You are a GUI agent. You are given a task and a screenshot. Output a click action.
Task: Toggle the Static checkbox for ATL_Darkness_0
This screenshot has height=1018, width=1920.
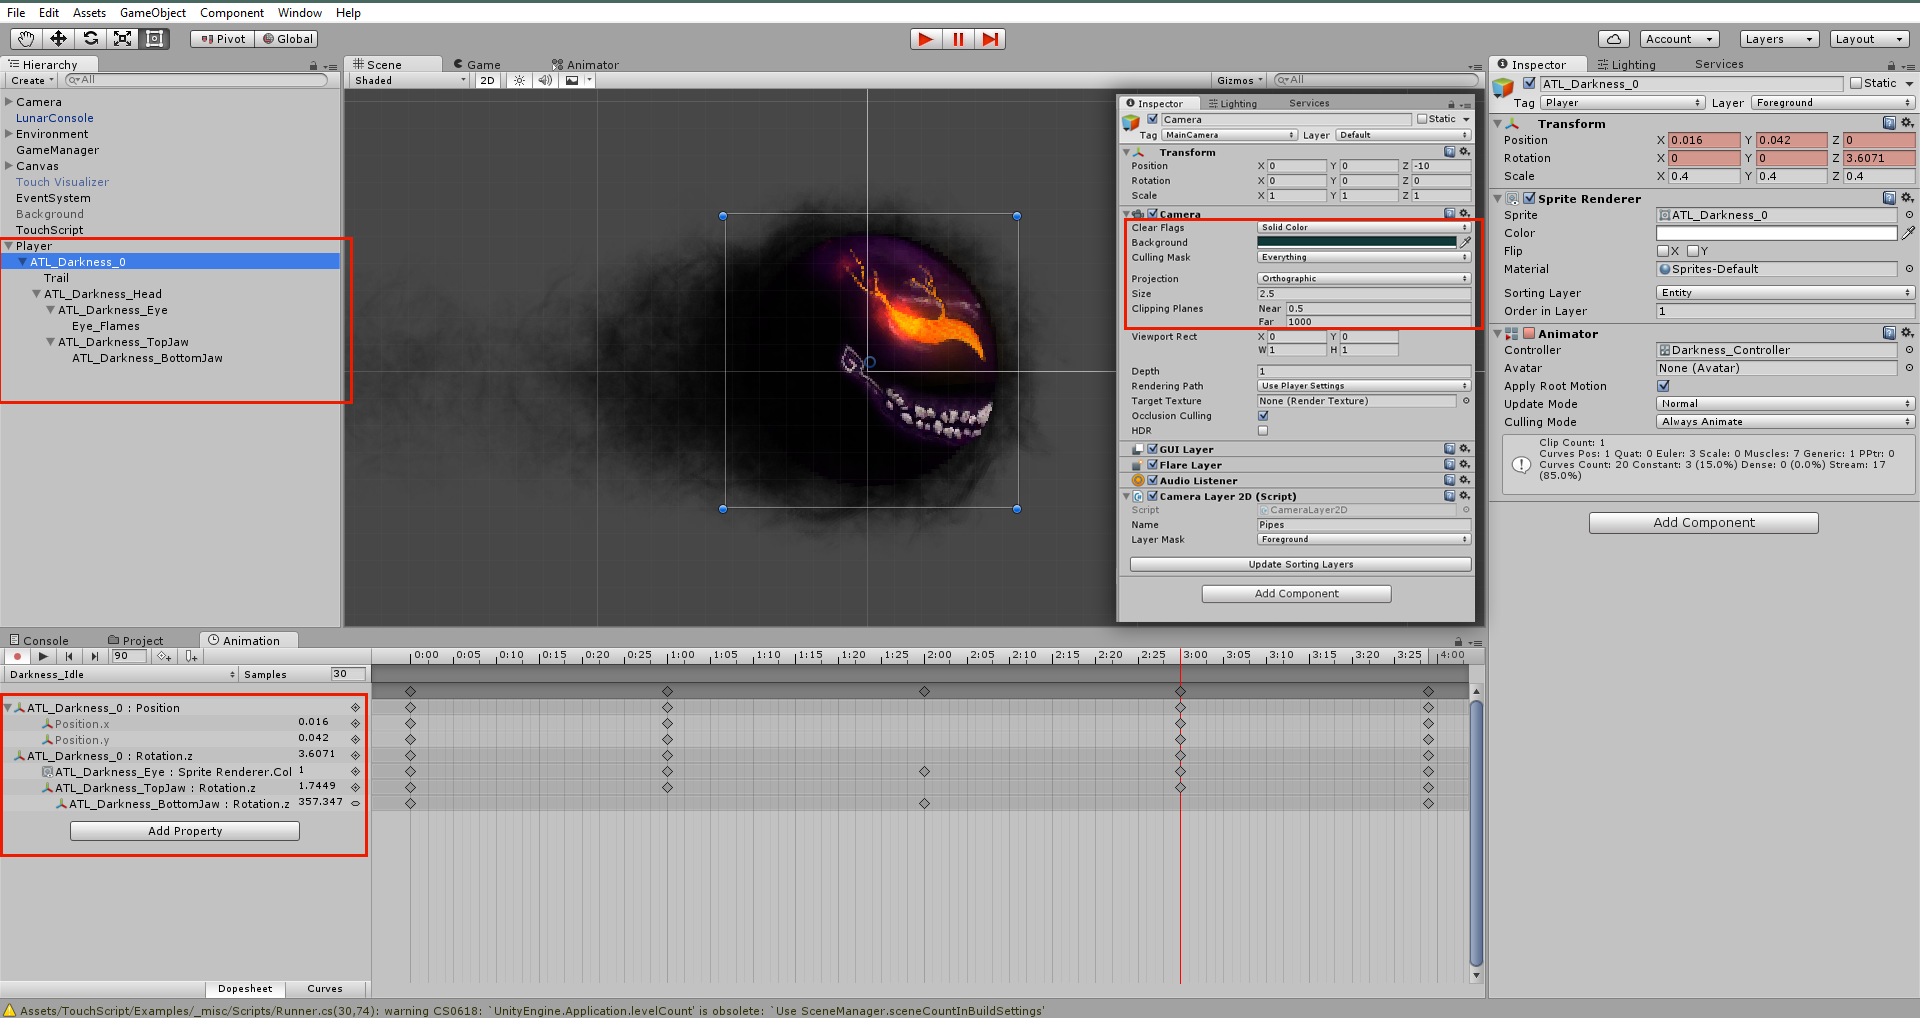point(1856,84)
